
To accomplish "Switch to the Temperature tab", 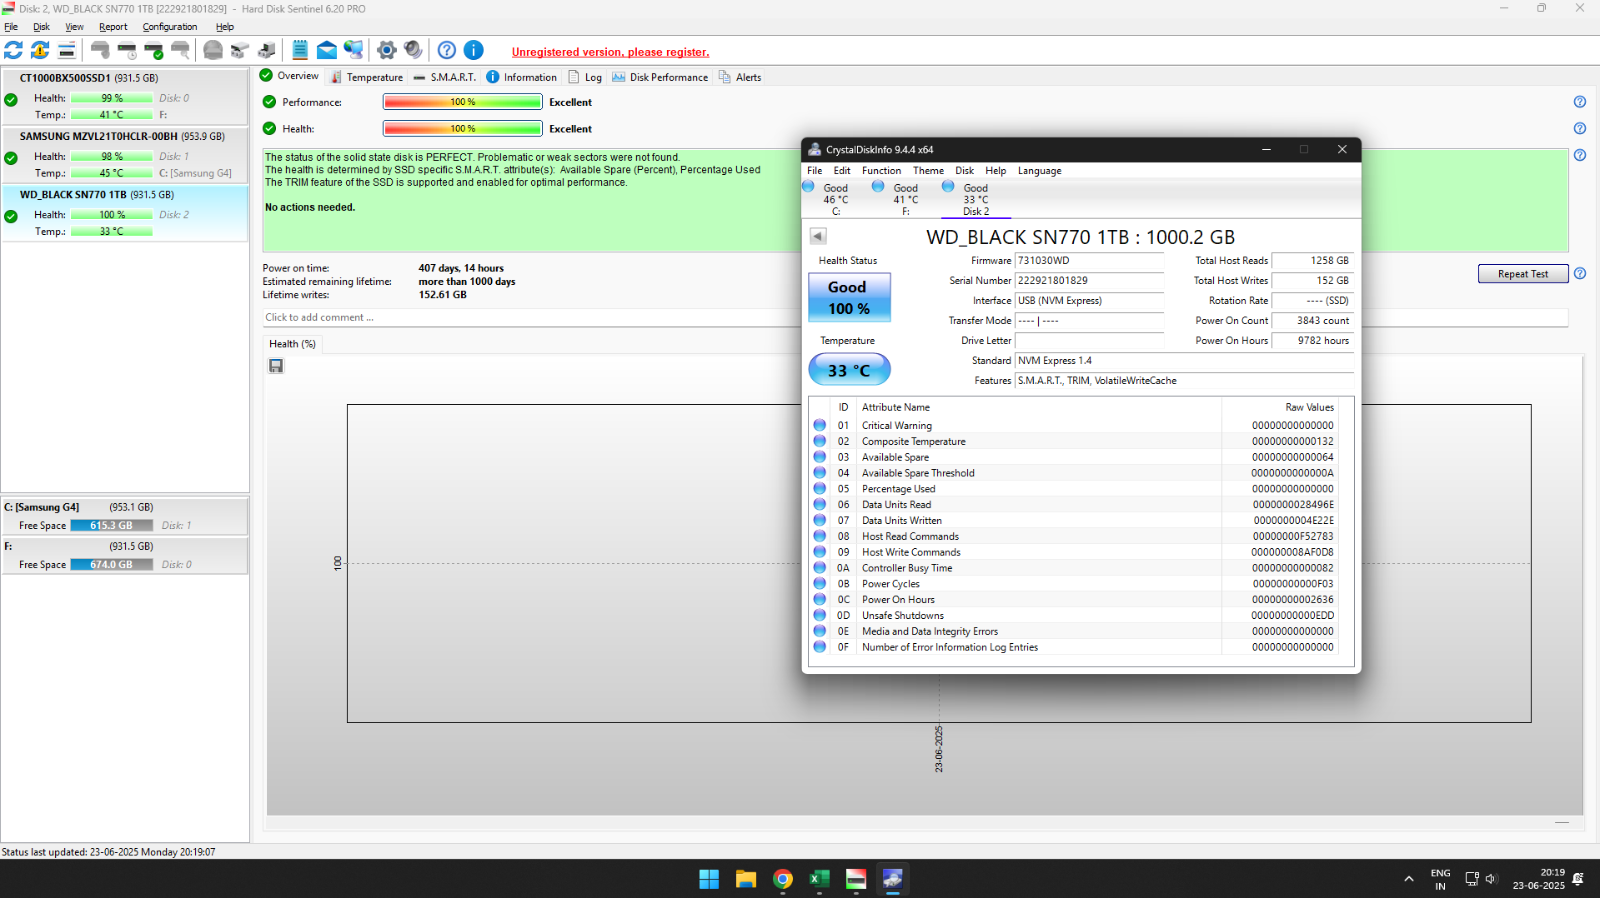I will pos(366,77).
